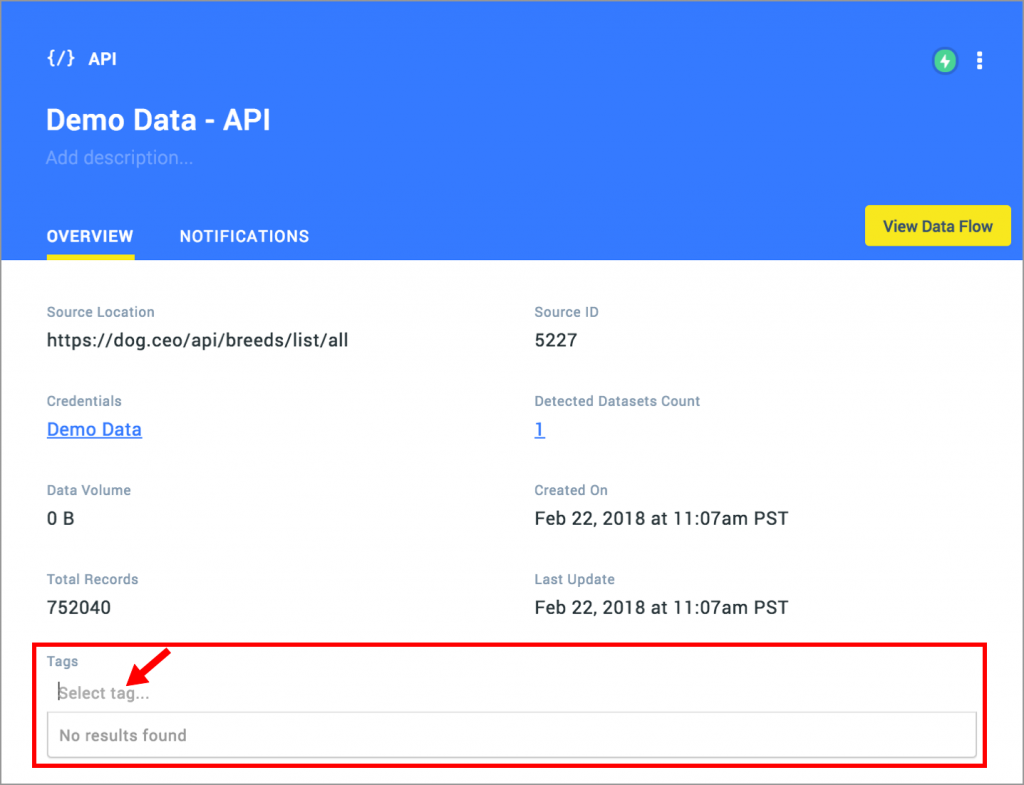This screenshot has height=785, width=1024.
Task: Click the Total Records value 752040
Action: tap(78, 608)
